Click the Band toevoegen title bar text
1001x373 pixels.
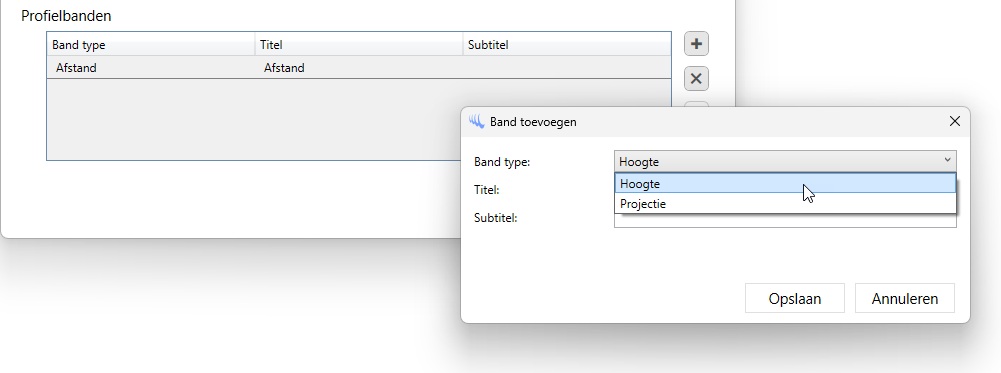533,121
